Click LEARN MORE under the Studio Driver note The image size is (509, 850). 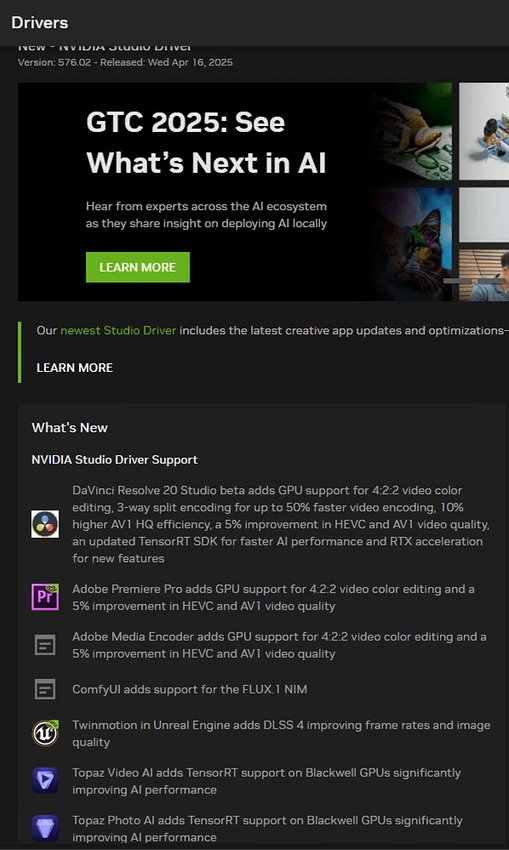pos(75,368)
